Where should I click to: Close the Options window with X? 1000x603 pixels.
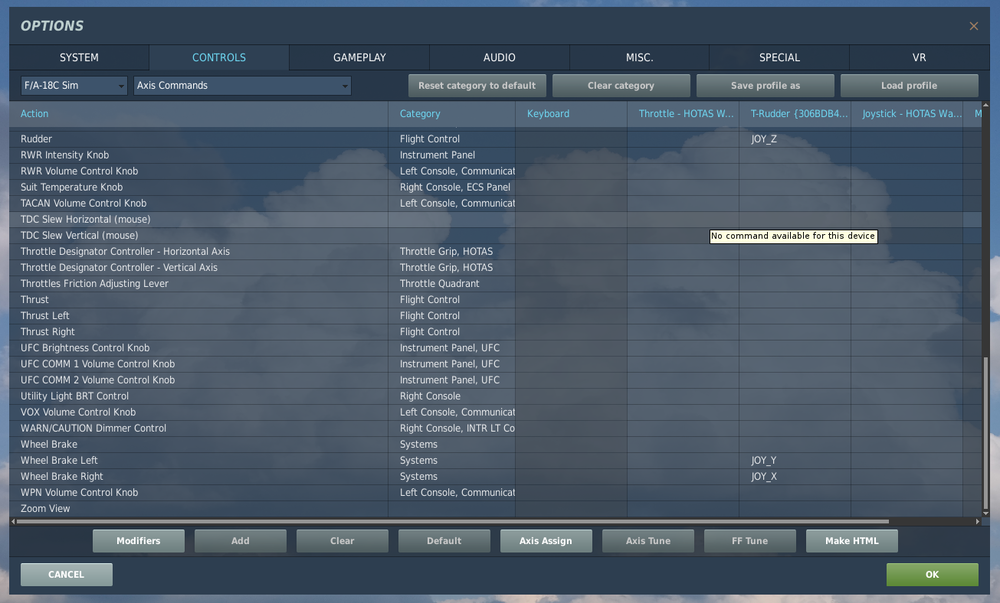tap(973, 26)
